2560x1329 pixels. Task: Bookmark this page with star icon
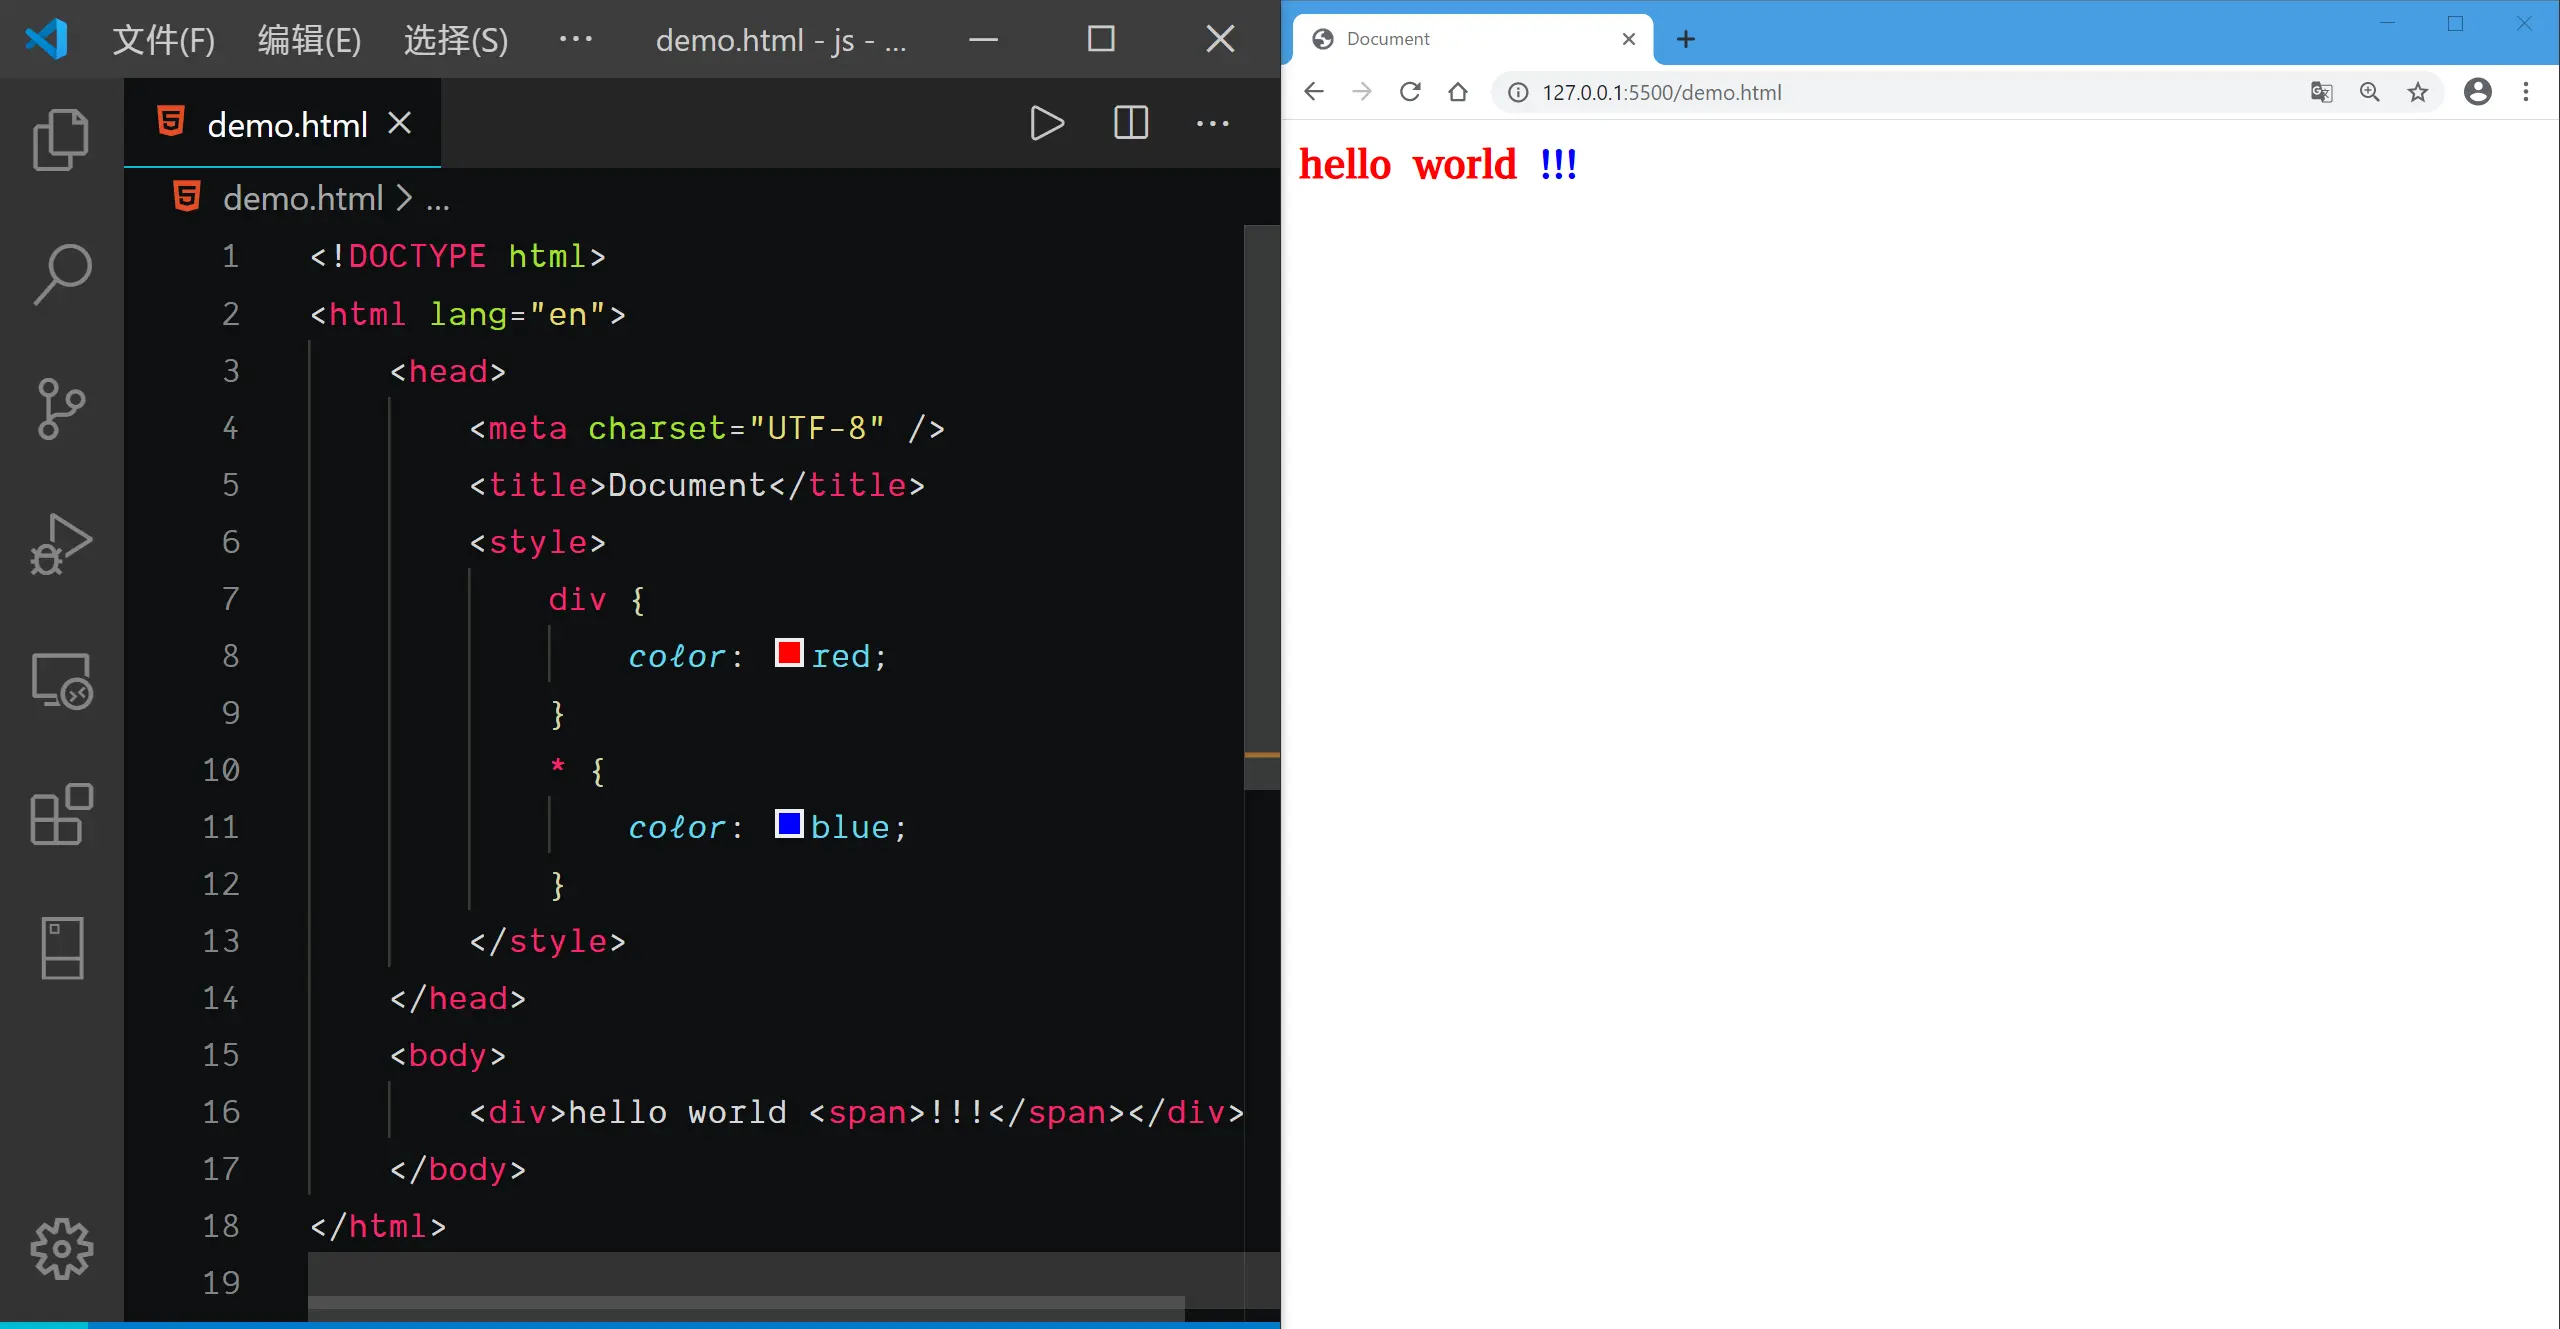point(2417,93)
